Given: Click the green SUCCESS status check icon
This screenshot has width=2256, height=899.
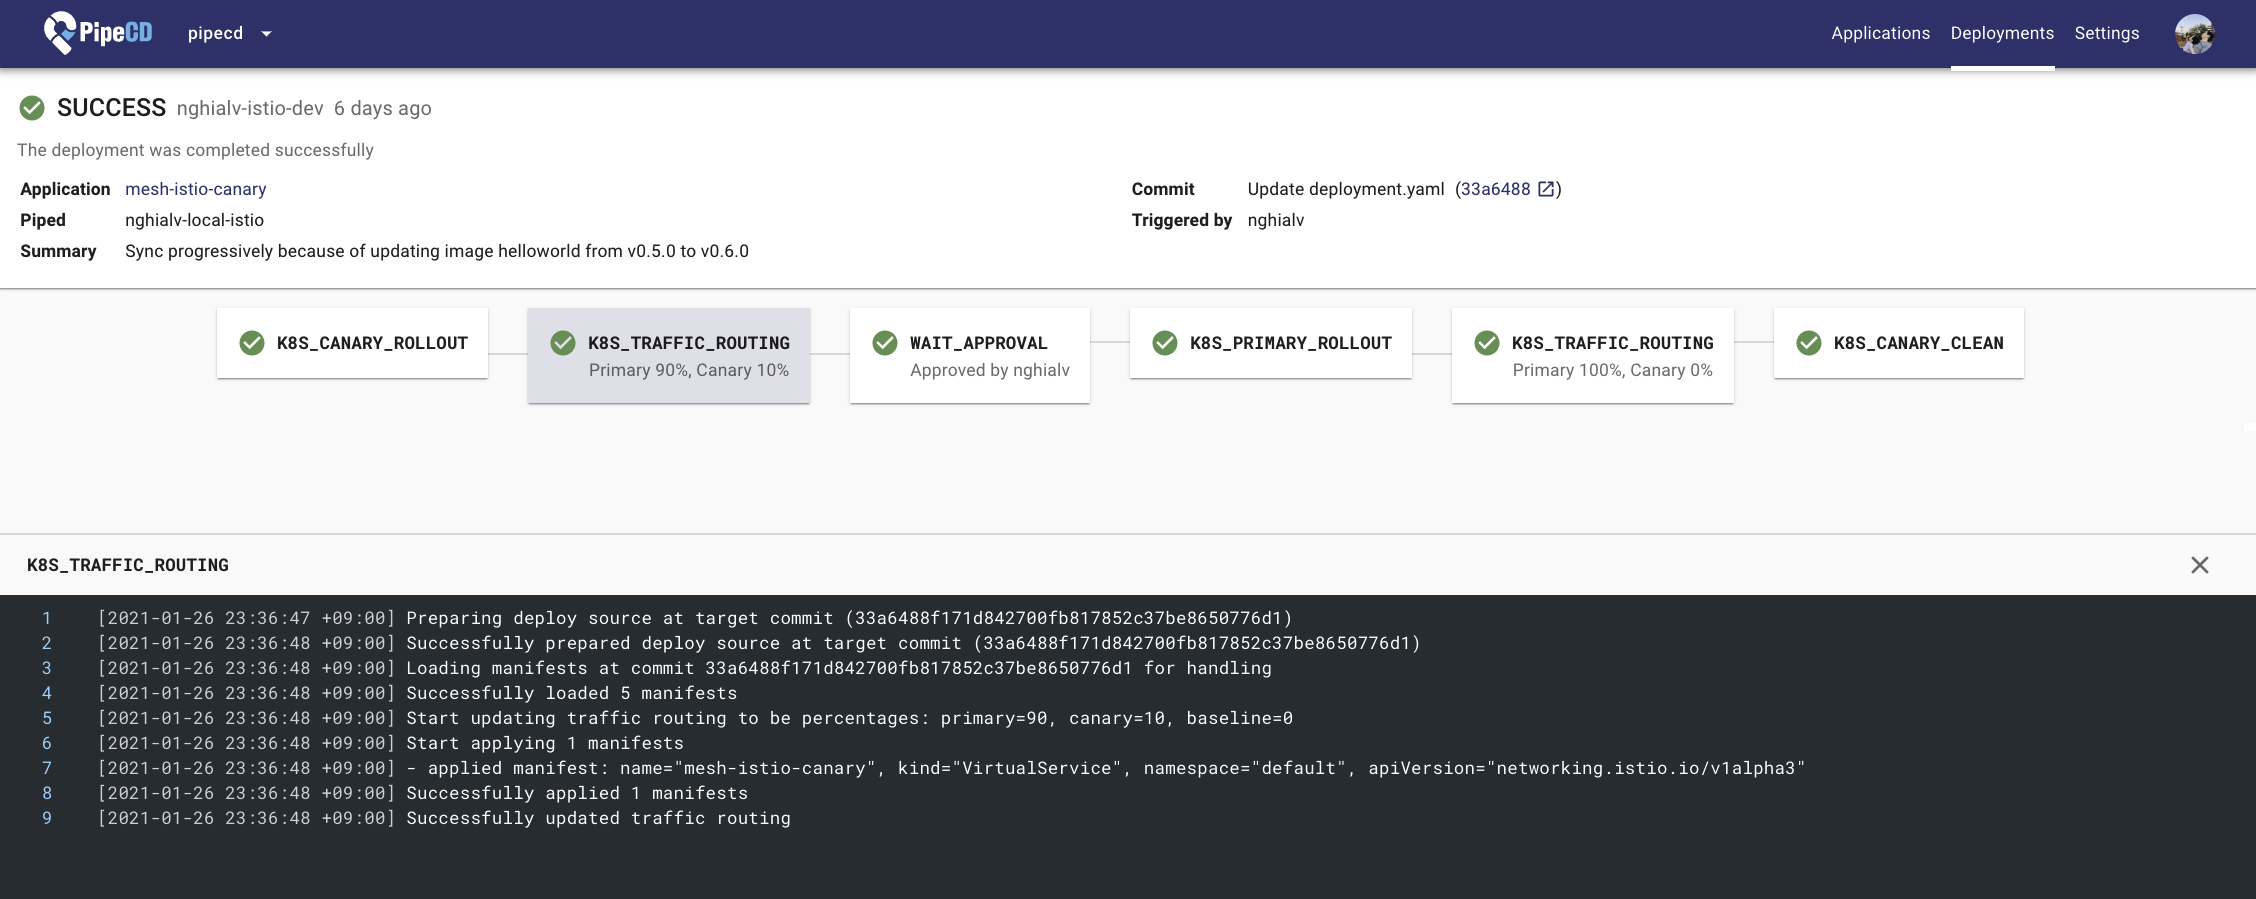Looking at the screenshot, I should coord(32,108).
